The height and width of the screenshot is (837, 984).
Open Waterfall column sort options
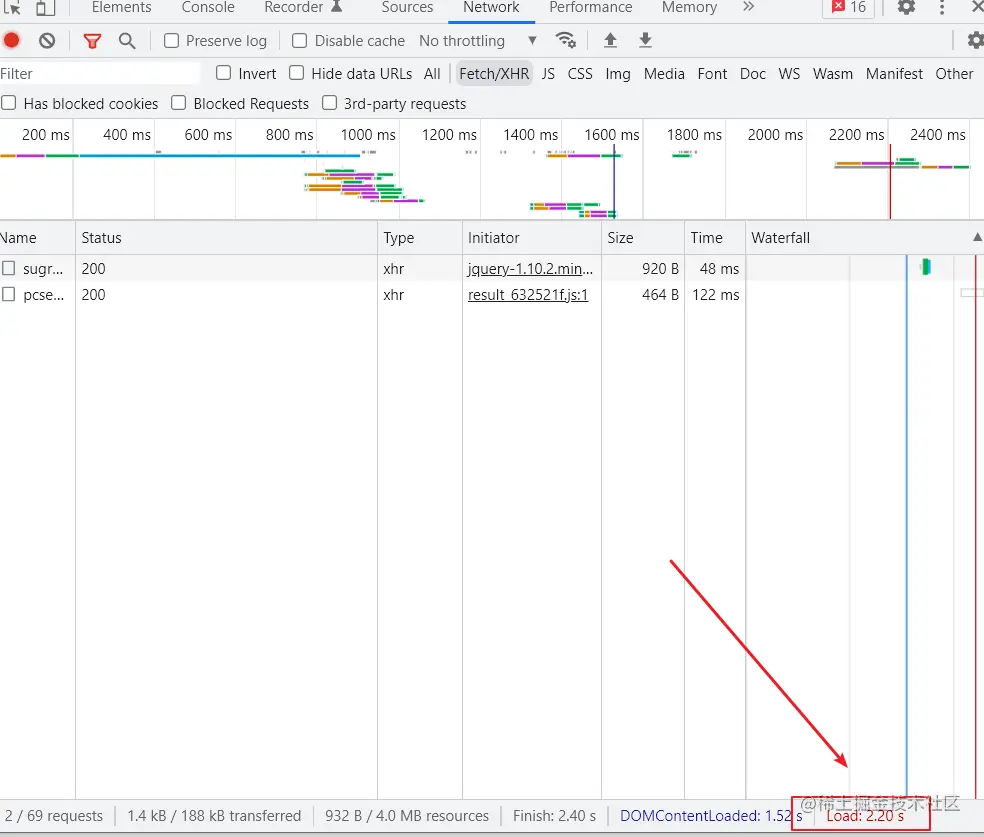click(865, 238)
